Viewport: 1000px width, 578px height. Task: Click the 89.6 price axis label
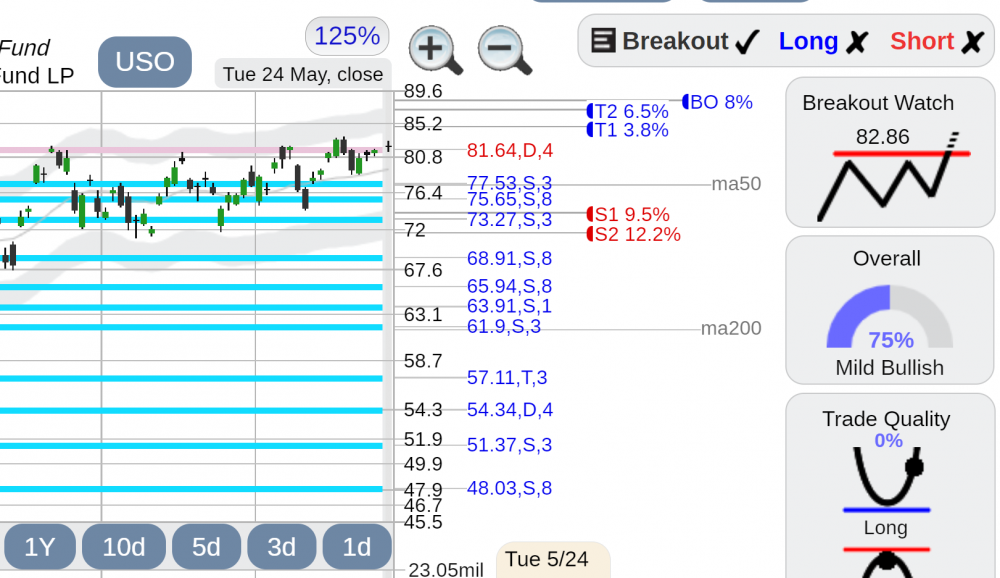(x=423, y=91)
